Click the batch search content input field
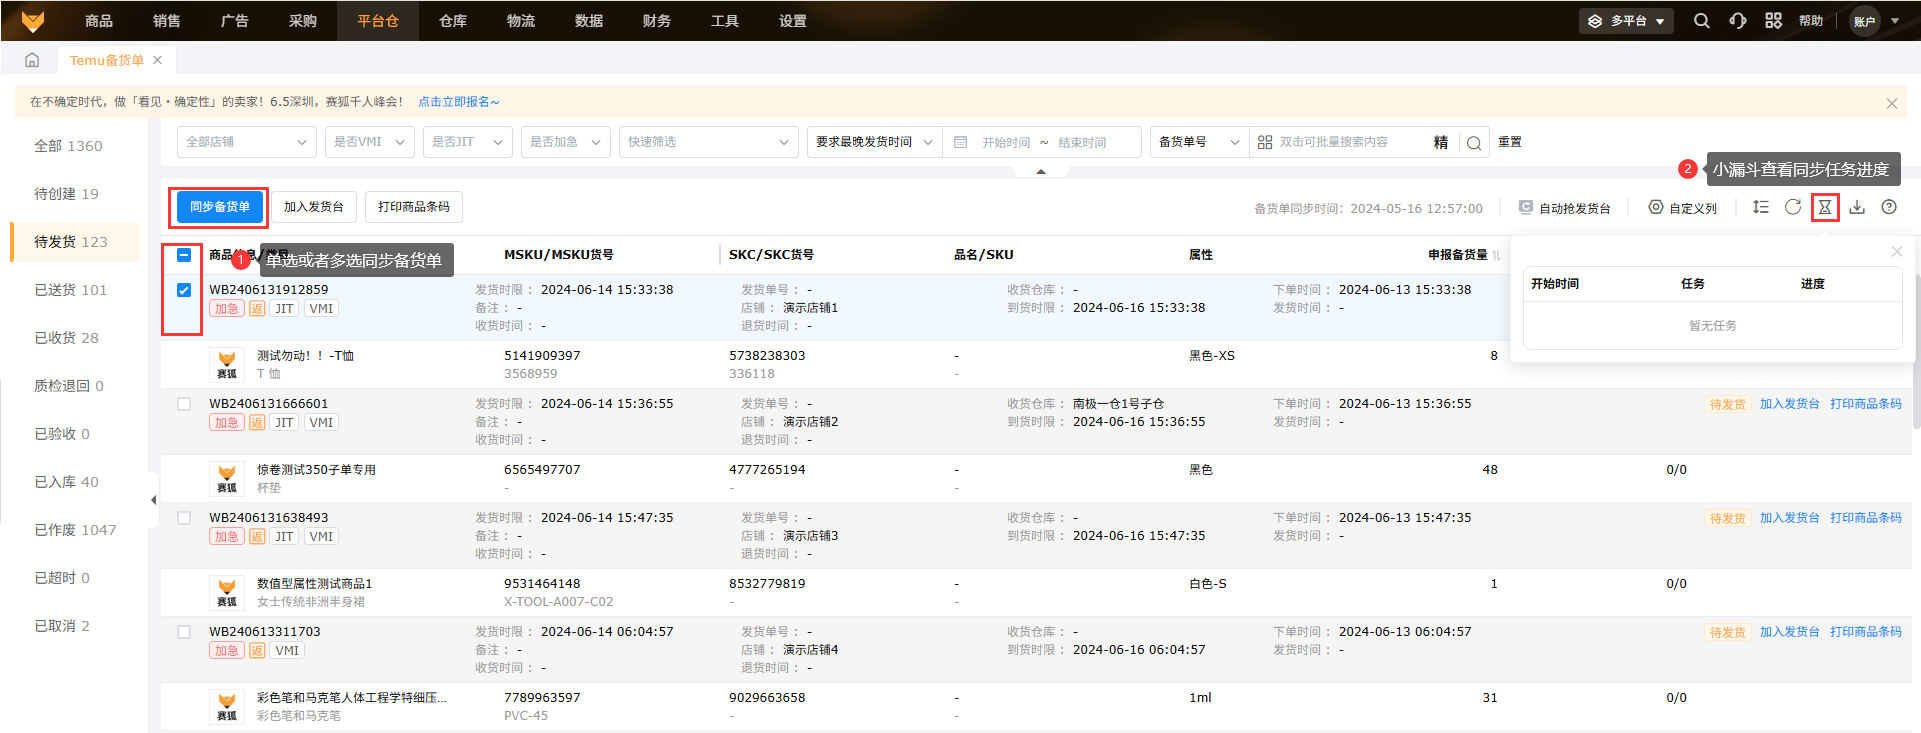Viewport: 1921px width, 733px height. (1350, 142)
